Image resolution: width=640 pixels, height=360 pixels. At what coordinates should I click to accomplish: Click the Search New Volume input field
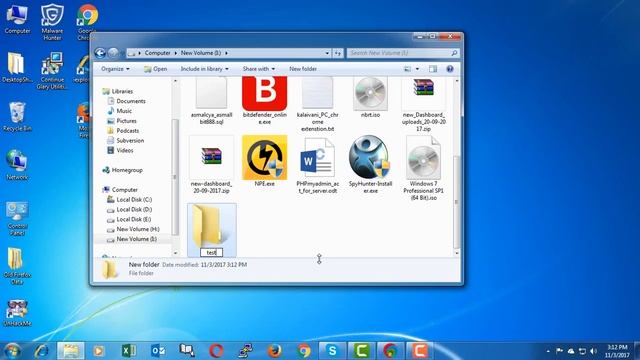403,53
